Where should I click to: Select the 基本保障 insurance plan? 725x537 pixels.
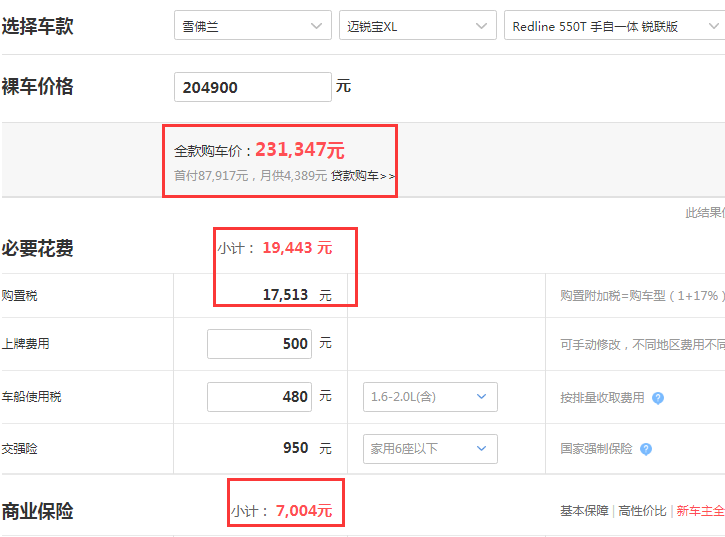coord(584,511)
